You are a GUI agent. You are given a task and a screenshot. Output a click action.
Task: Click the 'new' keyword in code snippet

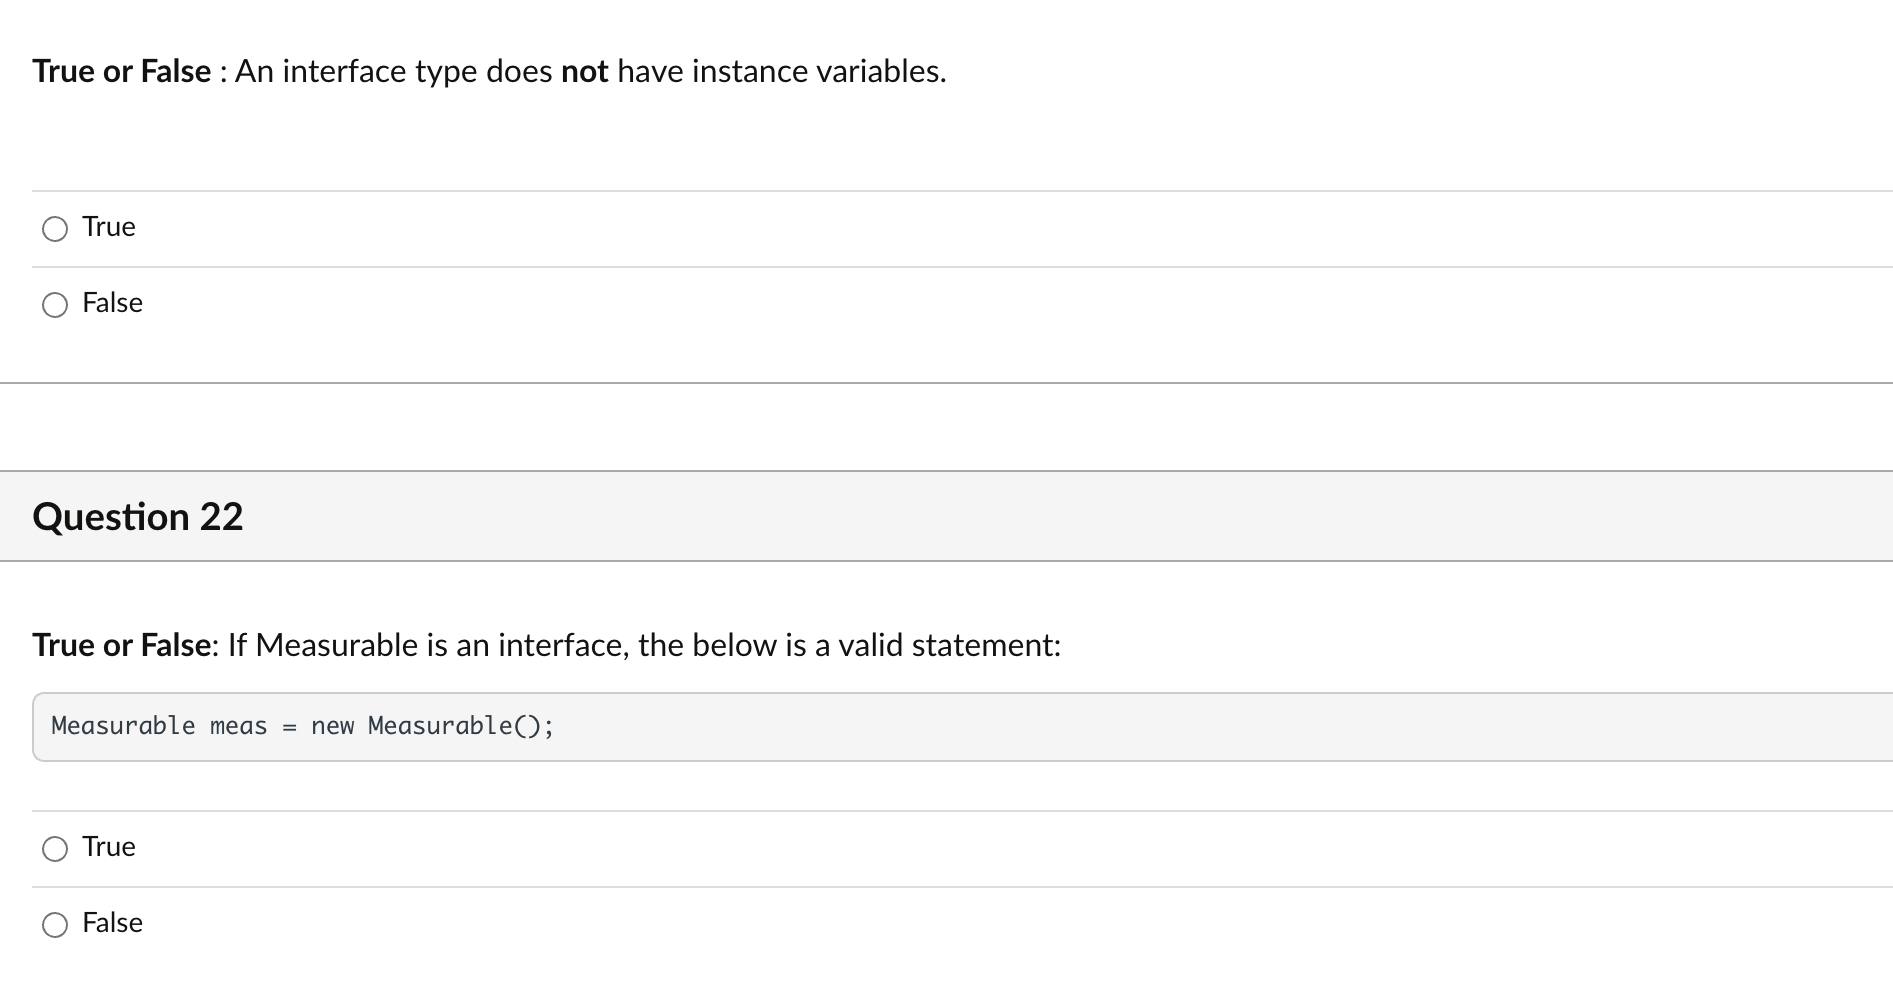tap(332, 726)
